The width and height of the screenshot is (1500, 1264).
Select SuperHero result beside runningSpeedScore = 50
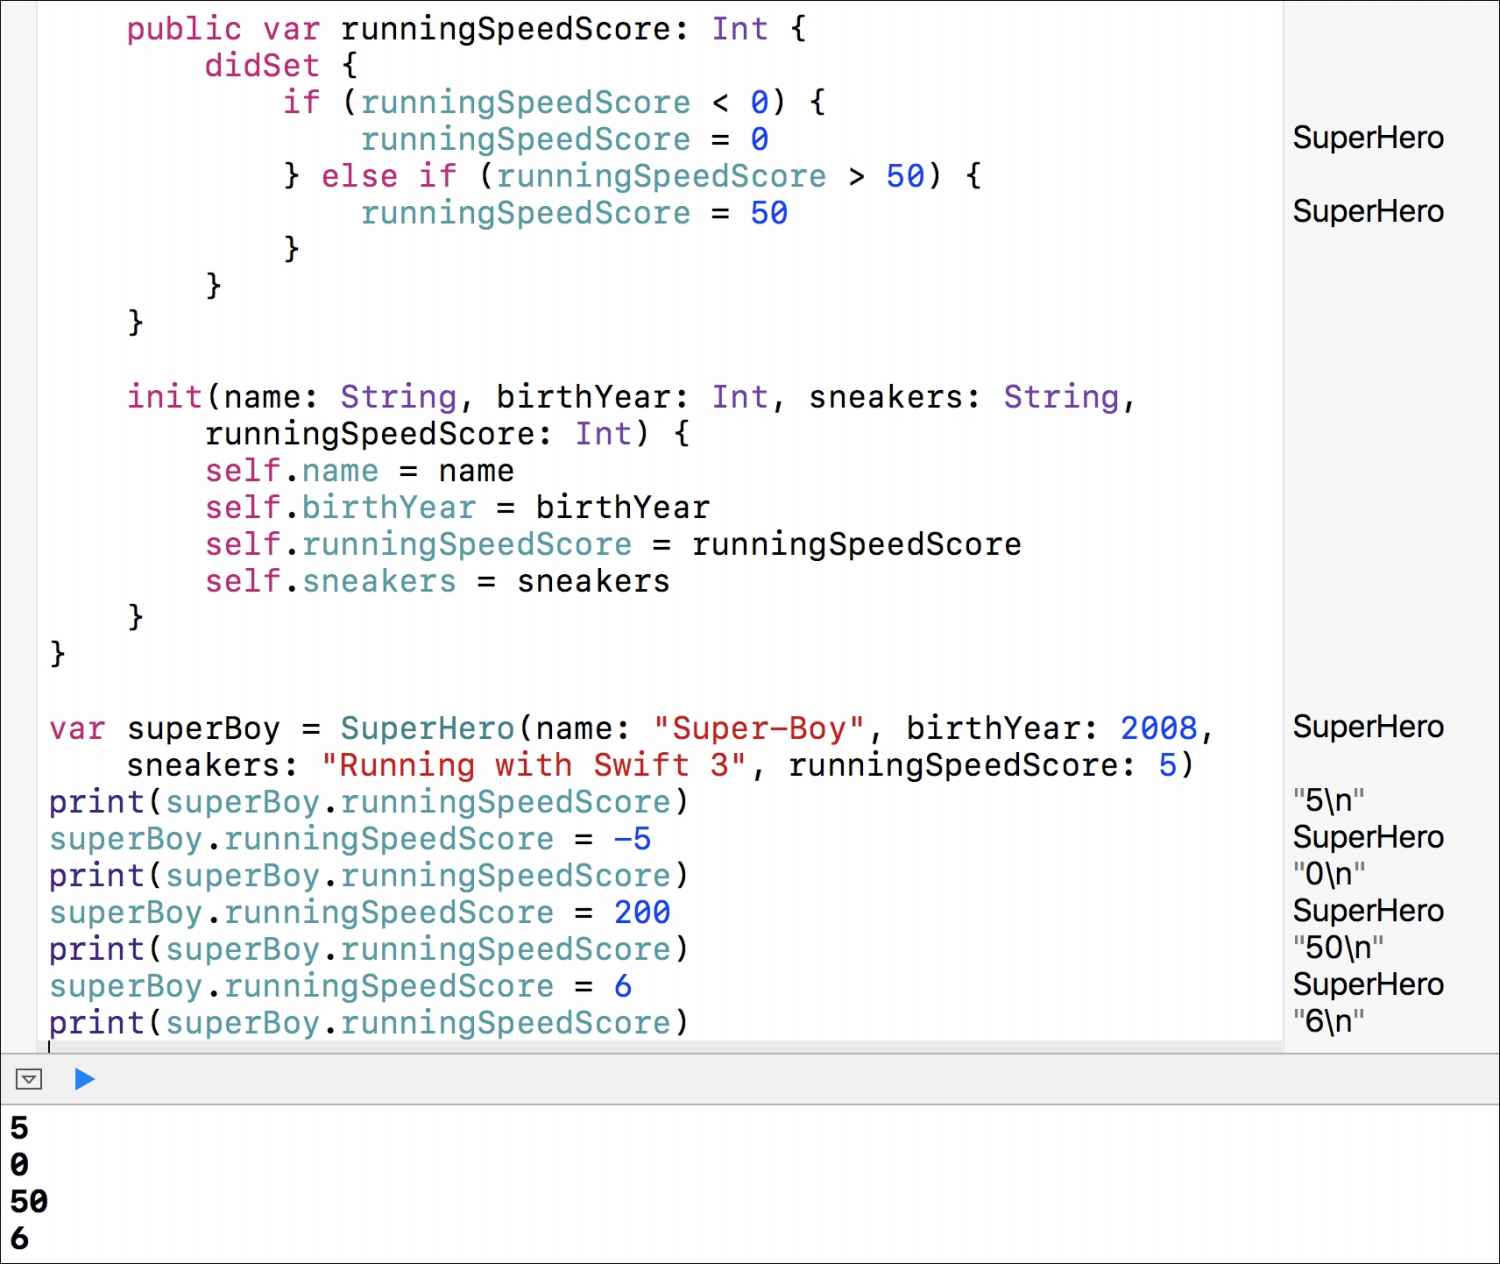coord(1368,212)
